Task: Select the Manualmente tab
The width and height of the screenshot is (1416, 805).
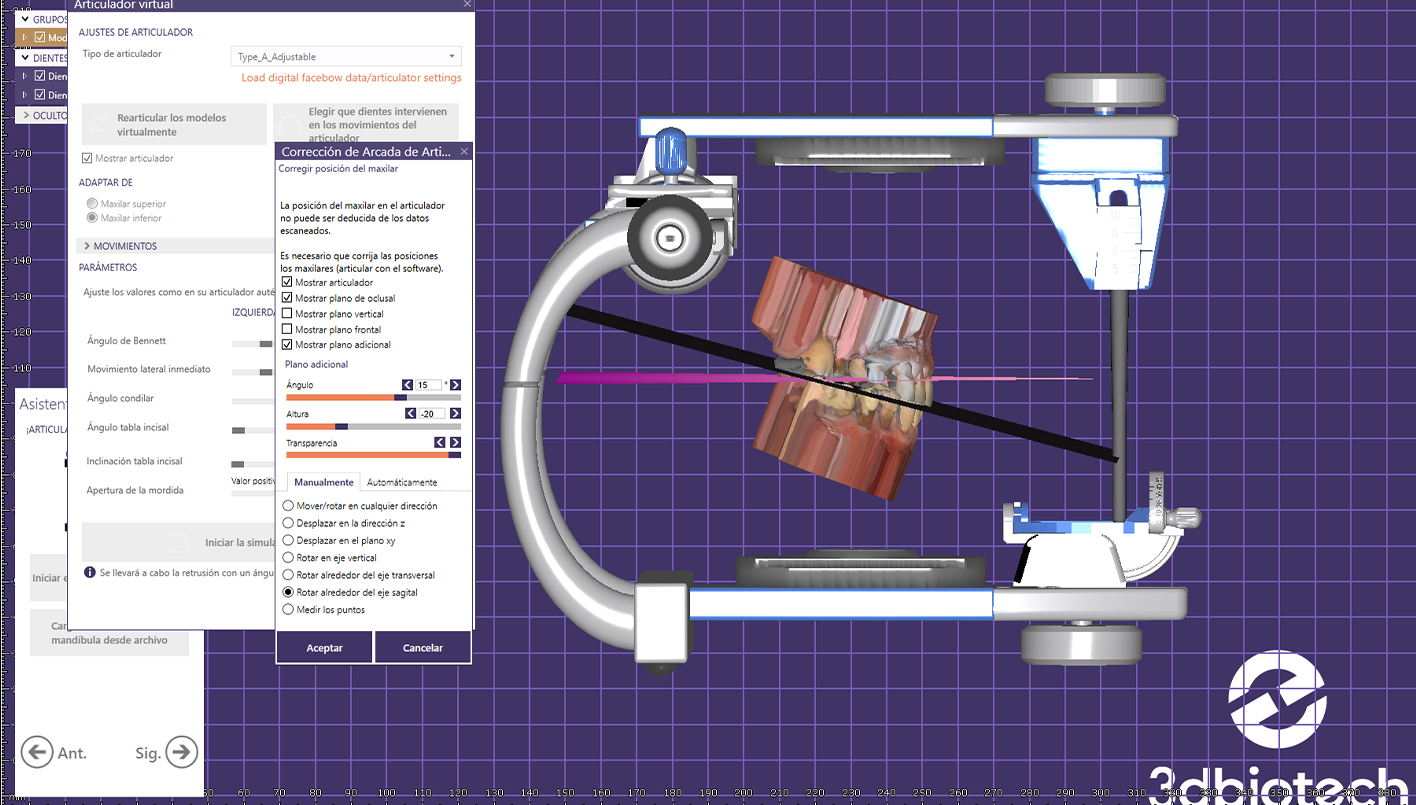Action: 322,481
